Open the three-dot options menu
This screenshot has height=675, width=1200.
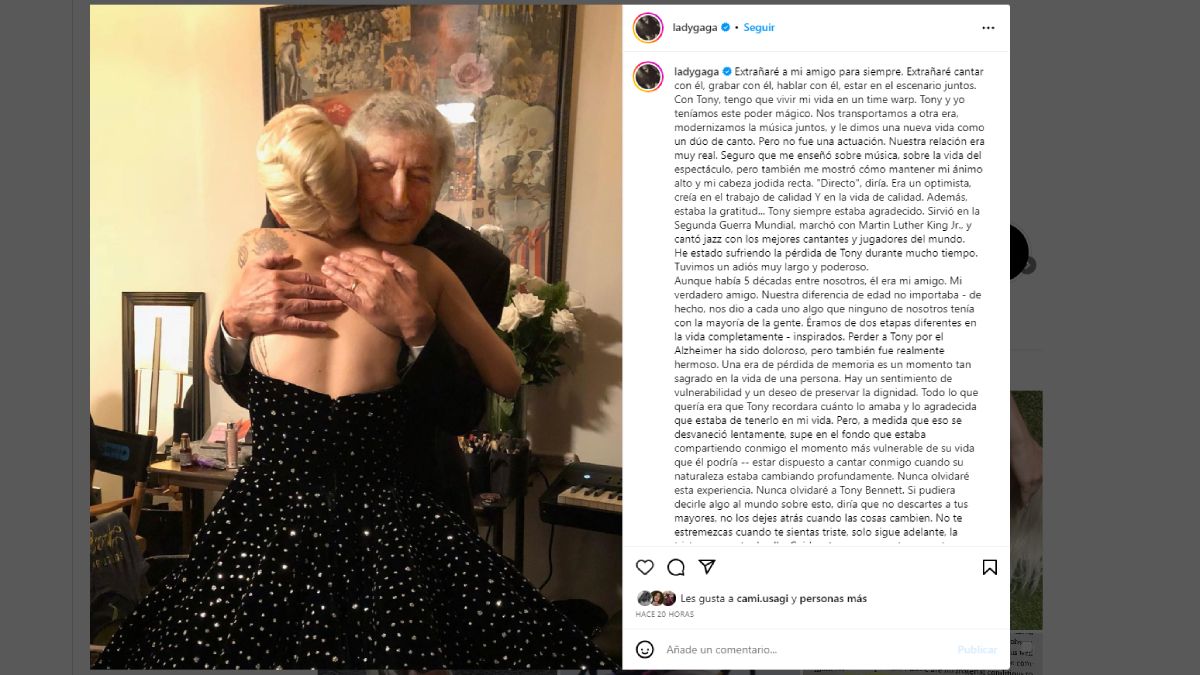(x=988, y=28)
